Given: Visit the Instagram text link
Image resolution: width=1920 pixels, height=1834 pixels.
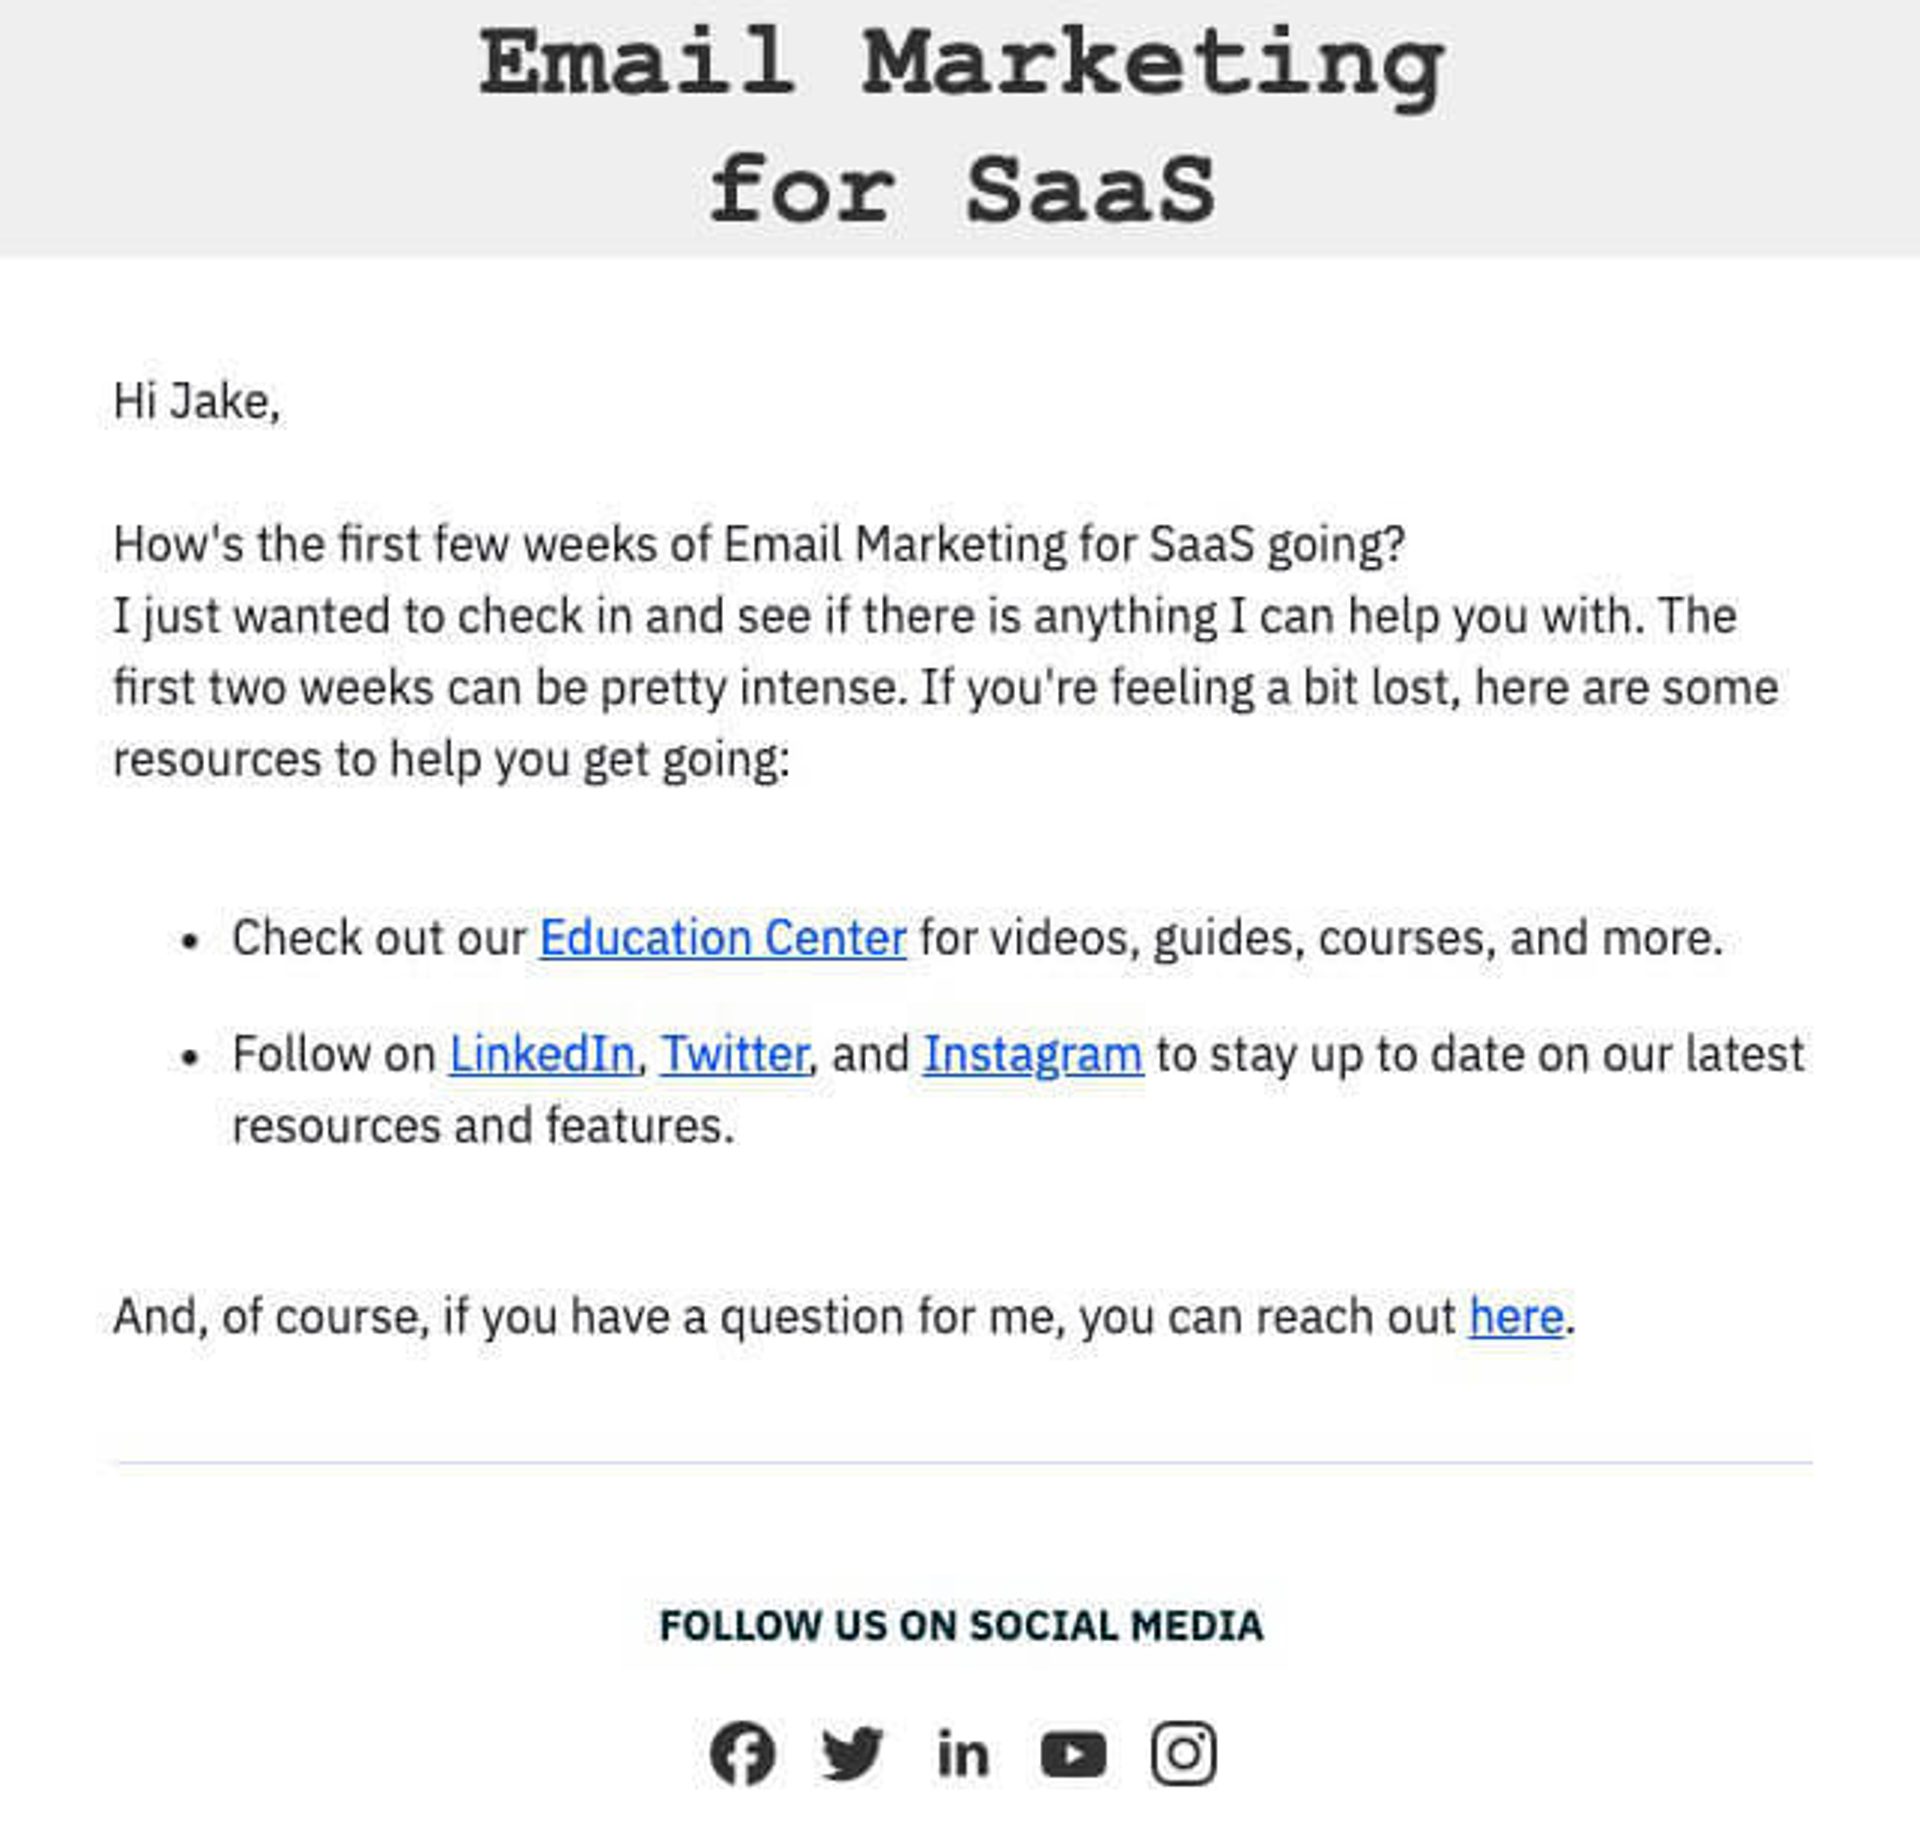Looking at the screenshot, I should pos(1032,1054).
